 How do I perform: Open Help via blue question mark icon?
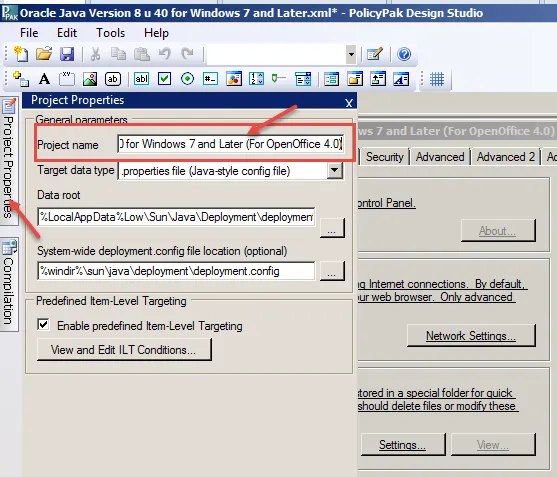pyautogui.click(x=404, y=54)
